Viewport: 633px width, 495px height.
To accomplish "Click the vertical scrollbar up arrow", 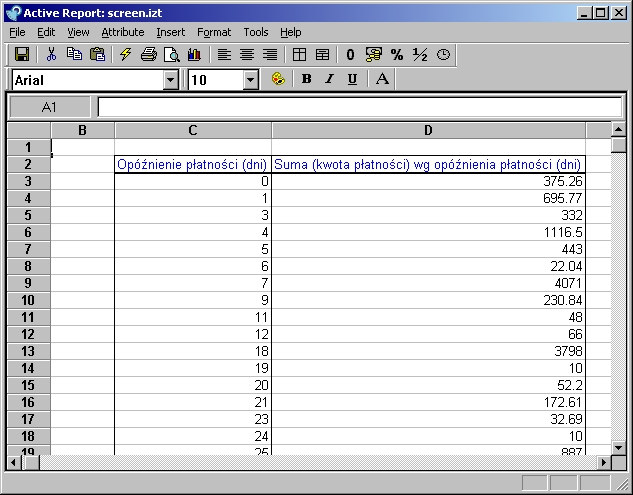I will (x=618, y=130).
